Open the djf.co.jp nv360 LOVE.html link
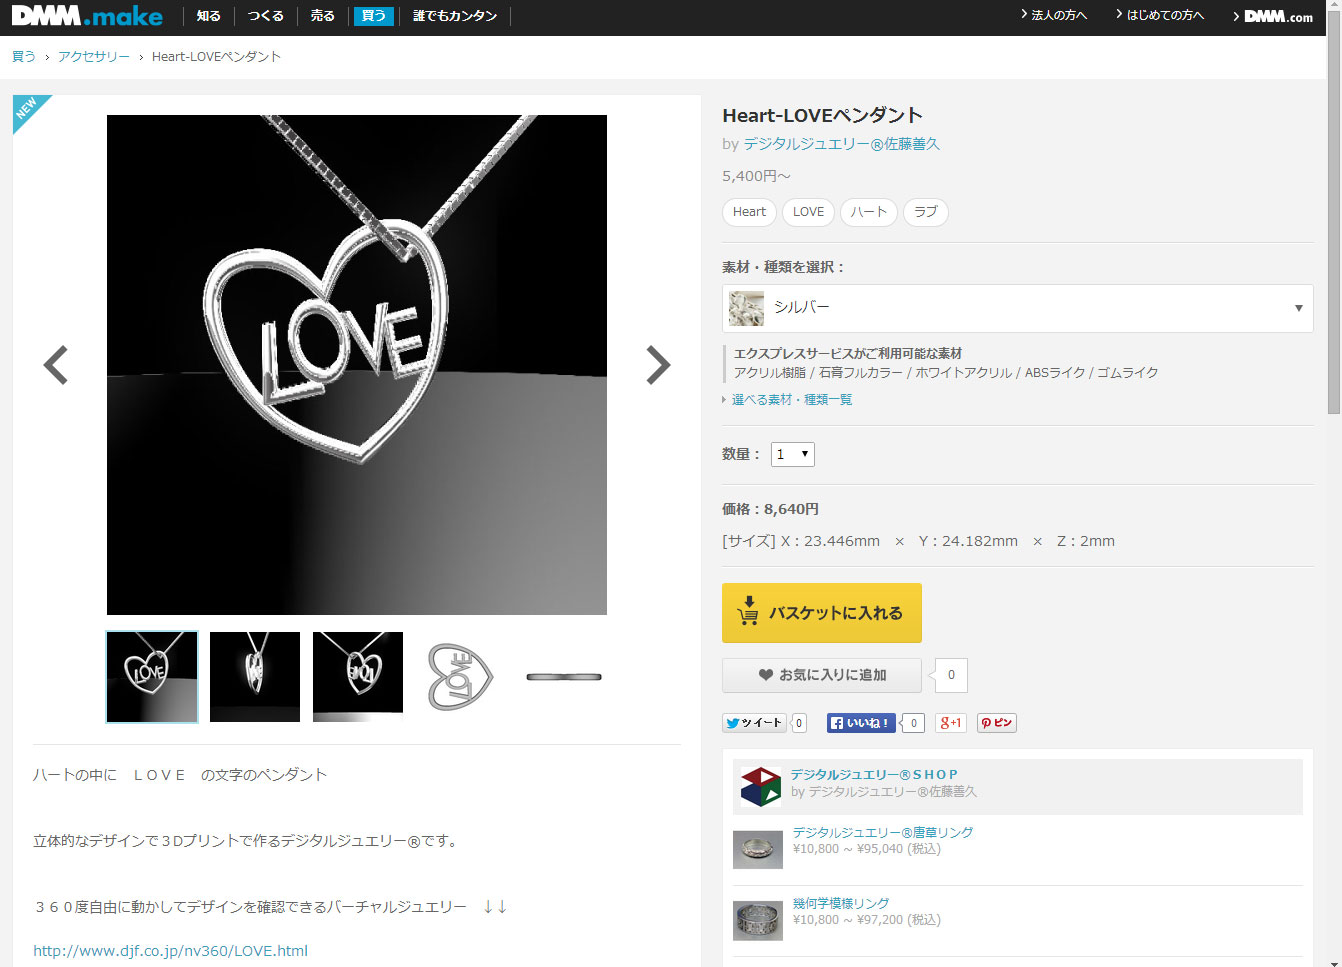1342x967 pixels. [171, 951]
